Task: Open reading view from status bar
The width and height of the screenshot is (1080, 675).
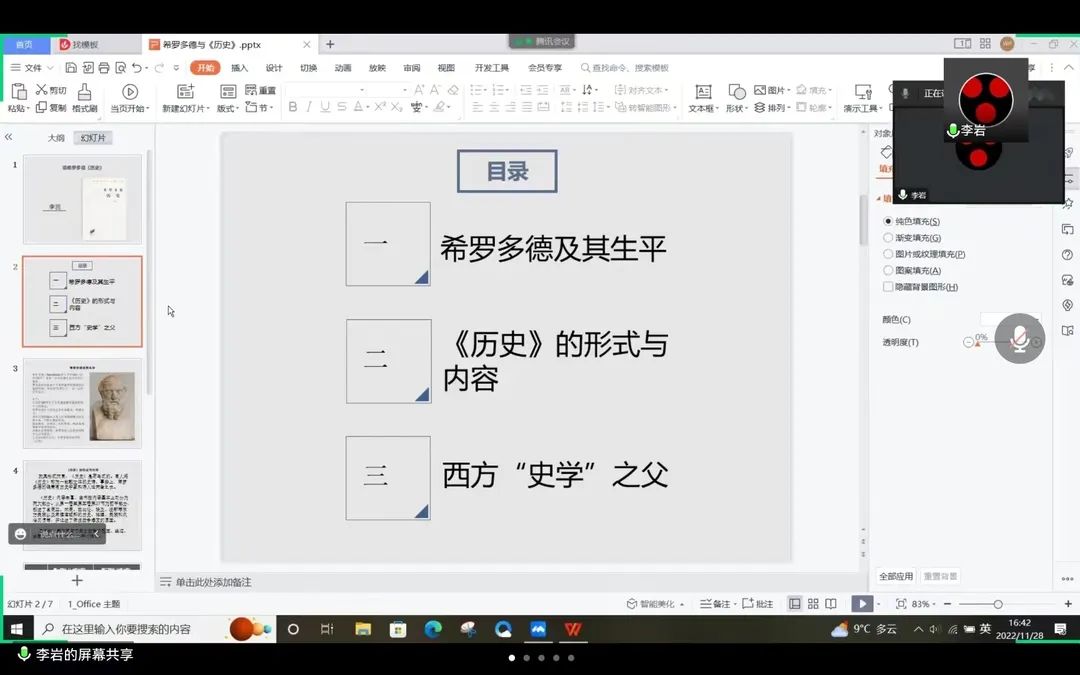Action: tap(832, 604)
